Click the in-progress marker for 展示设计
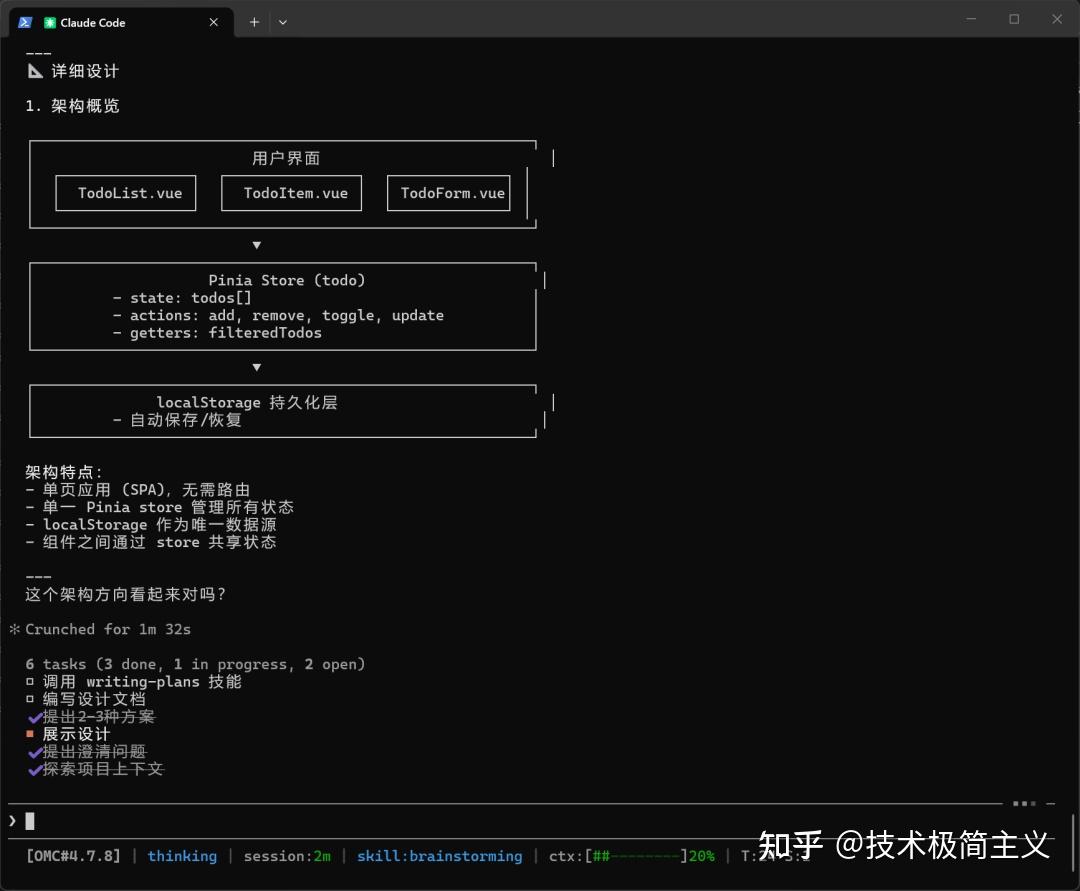Screen dimensions: 1080x891 (x=30, y=734)
